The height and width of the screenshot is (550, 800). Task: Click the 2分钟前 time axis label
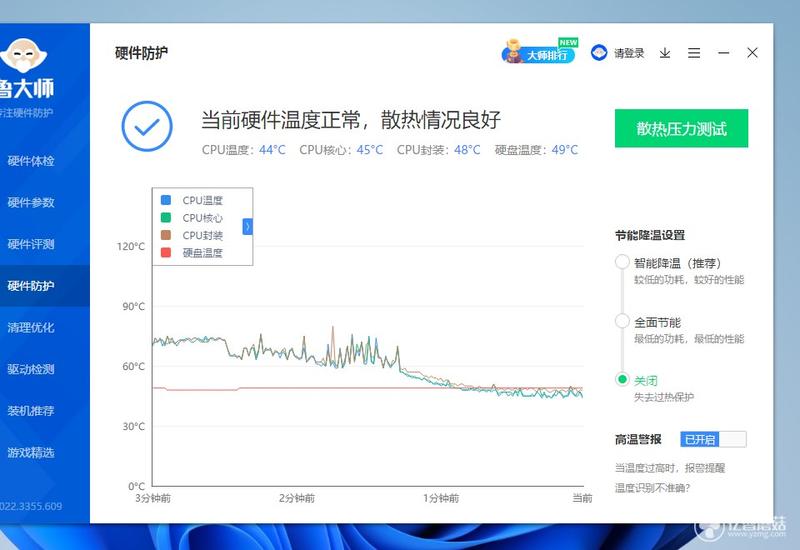[x=296, y=498]
